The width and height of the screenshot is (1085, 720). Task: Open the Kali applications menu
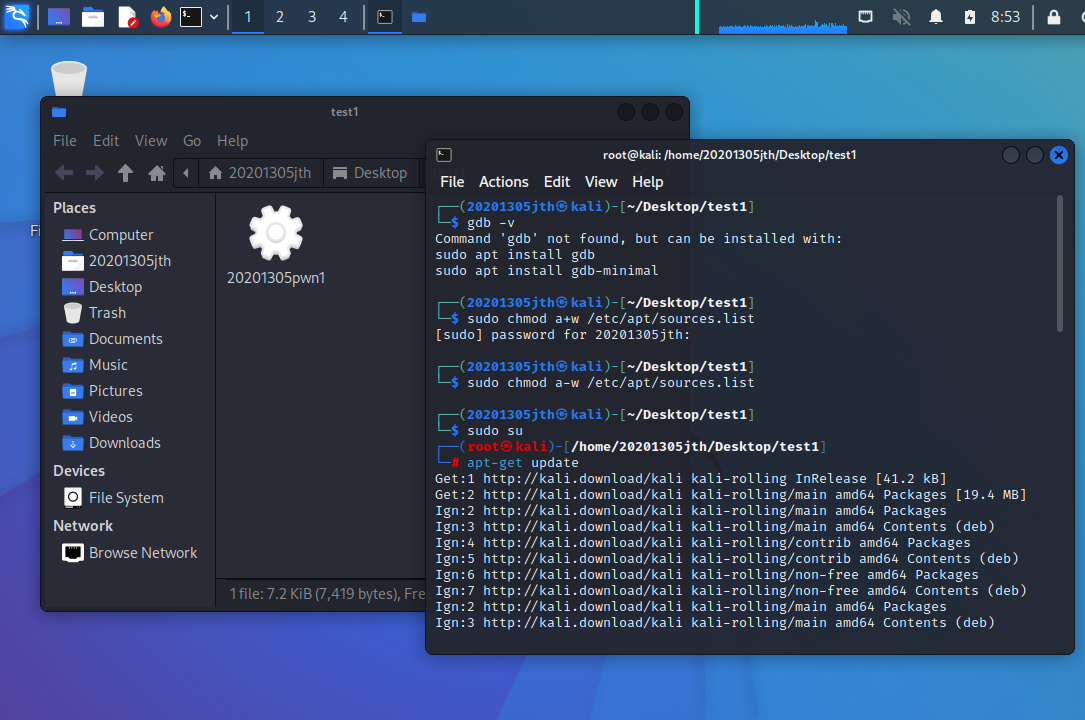(17, 17)
